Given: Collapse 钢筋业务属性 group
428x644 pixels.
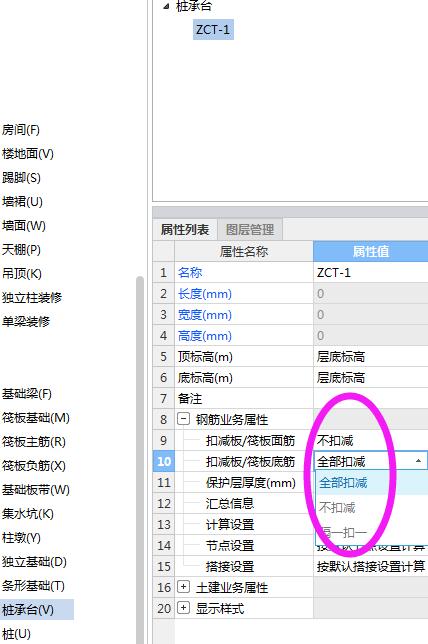Looking at the screenshot, I should (x=184, y=419).
